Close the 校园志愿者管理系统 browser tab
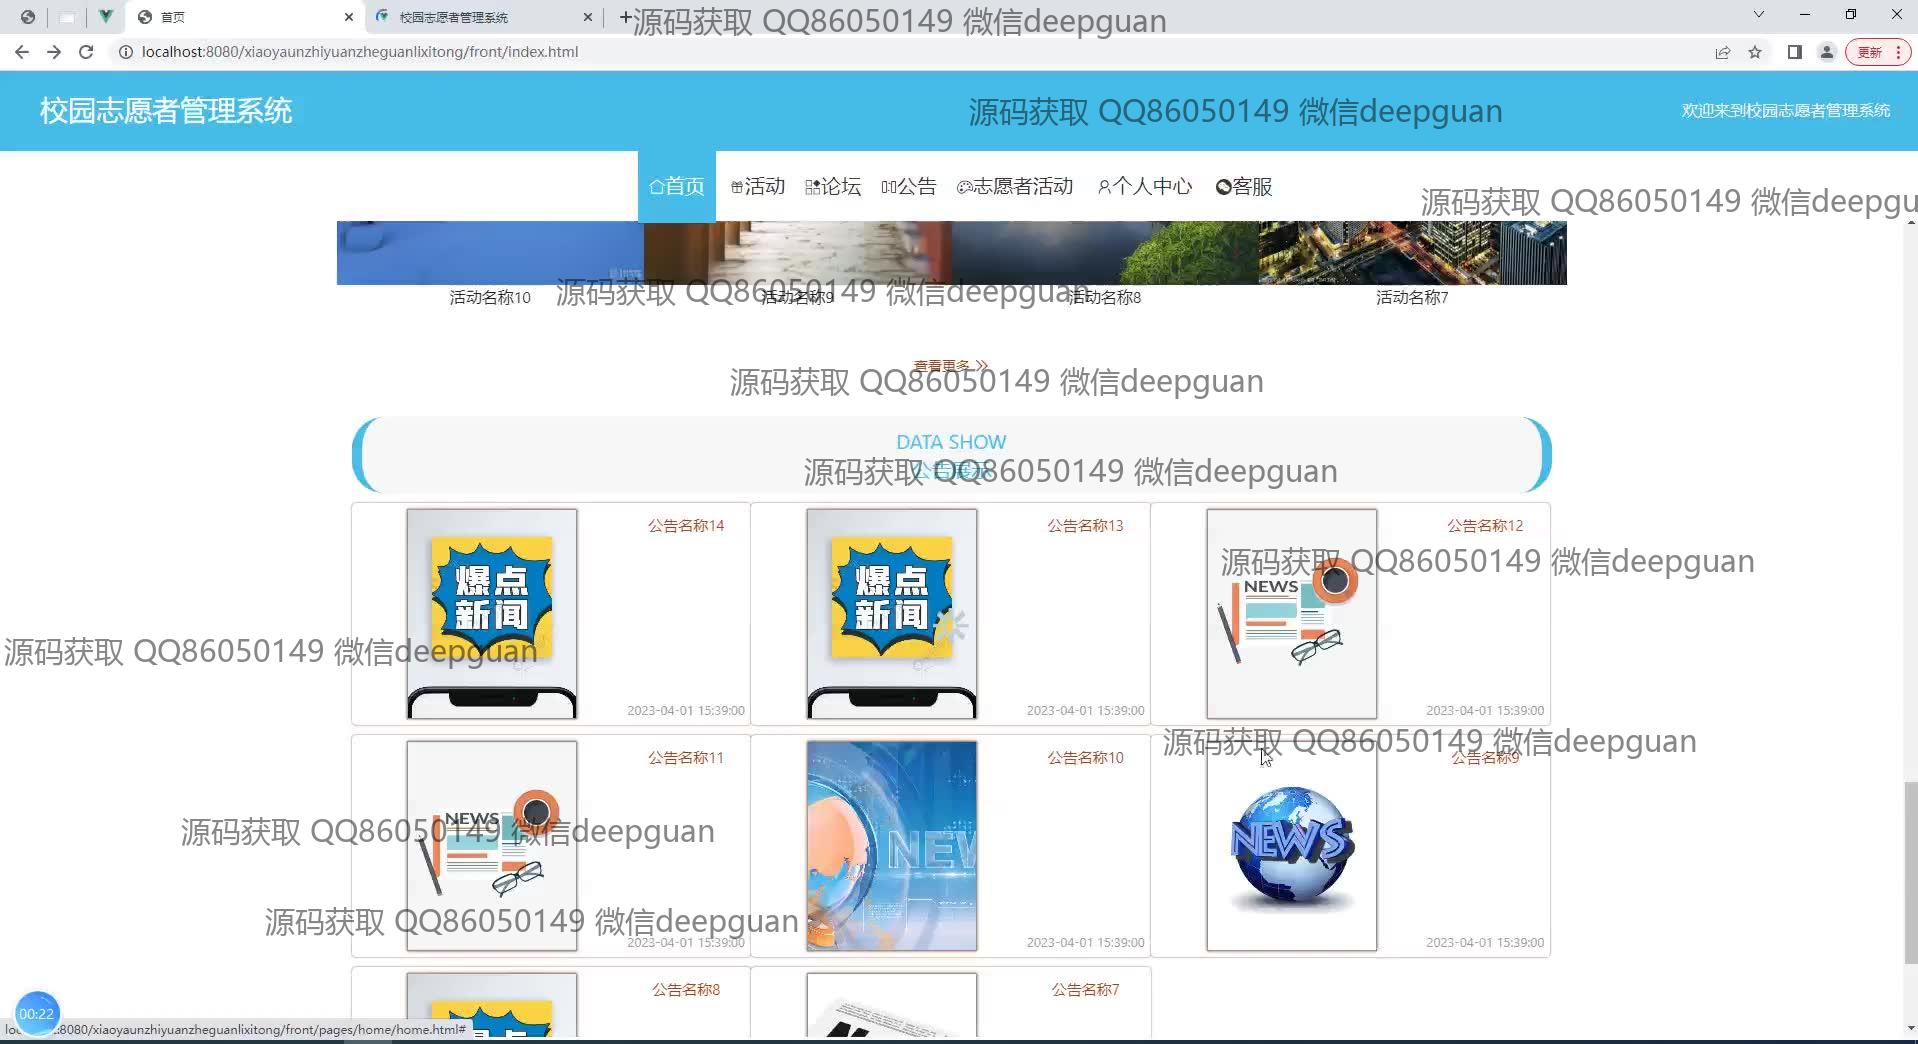 pos(587,17)
